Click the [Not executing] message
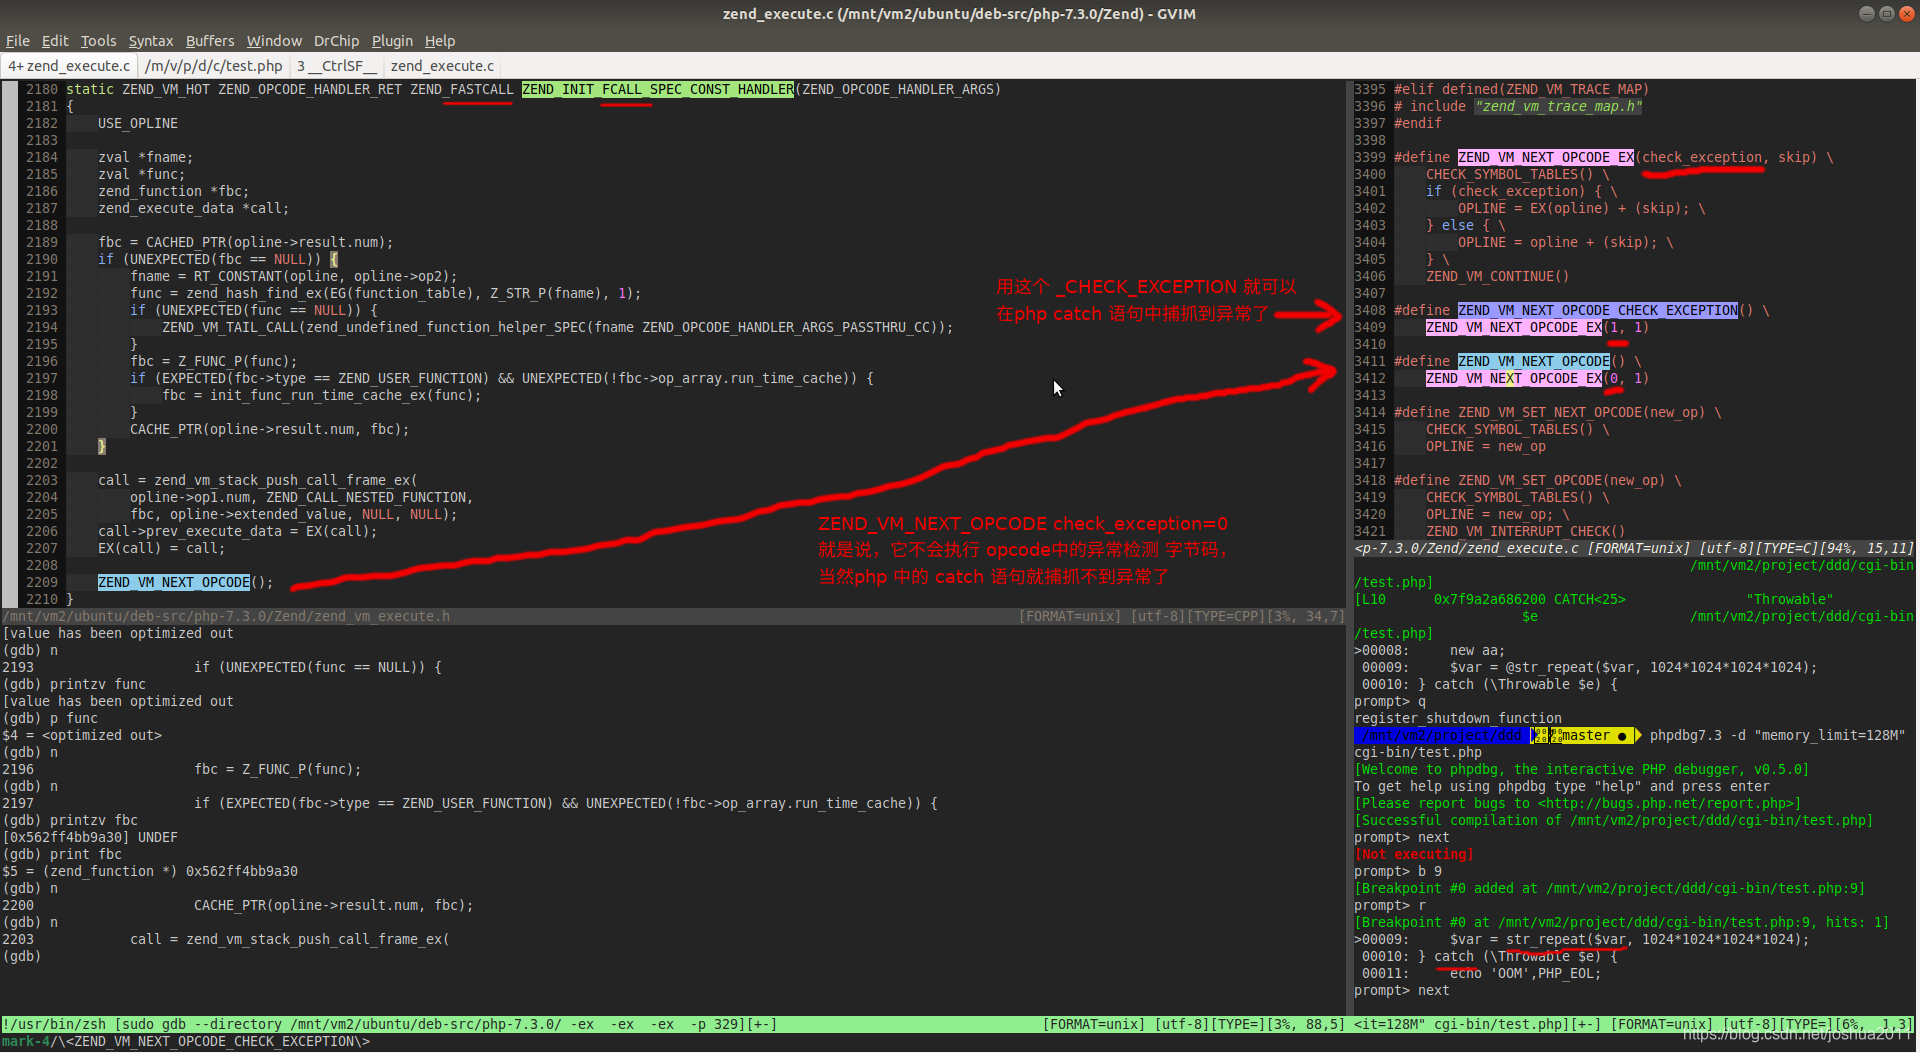This screenshot has height=1053, width=1920. pyautogui.click(x=1414, y=855)
